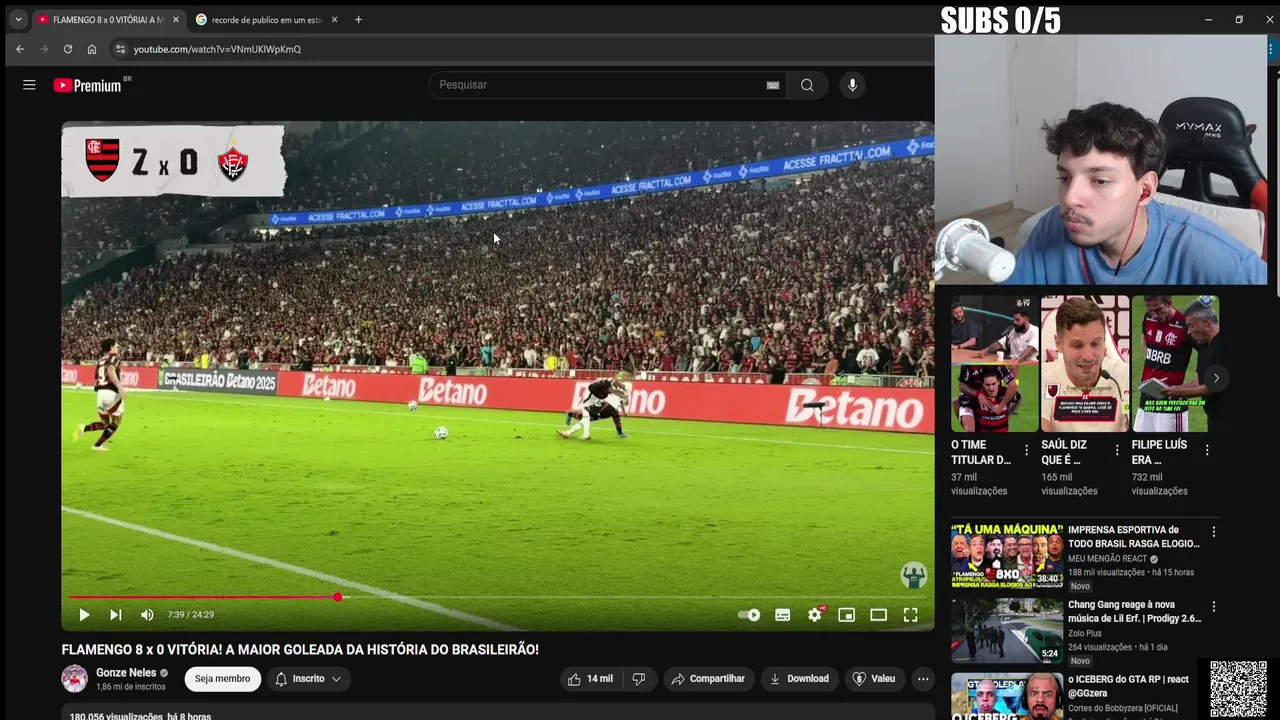
Task: Switch to recorde de publico tab
Action: click(x=264, y=19)
